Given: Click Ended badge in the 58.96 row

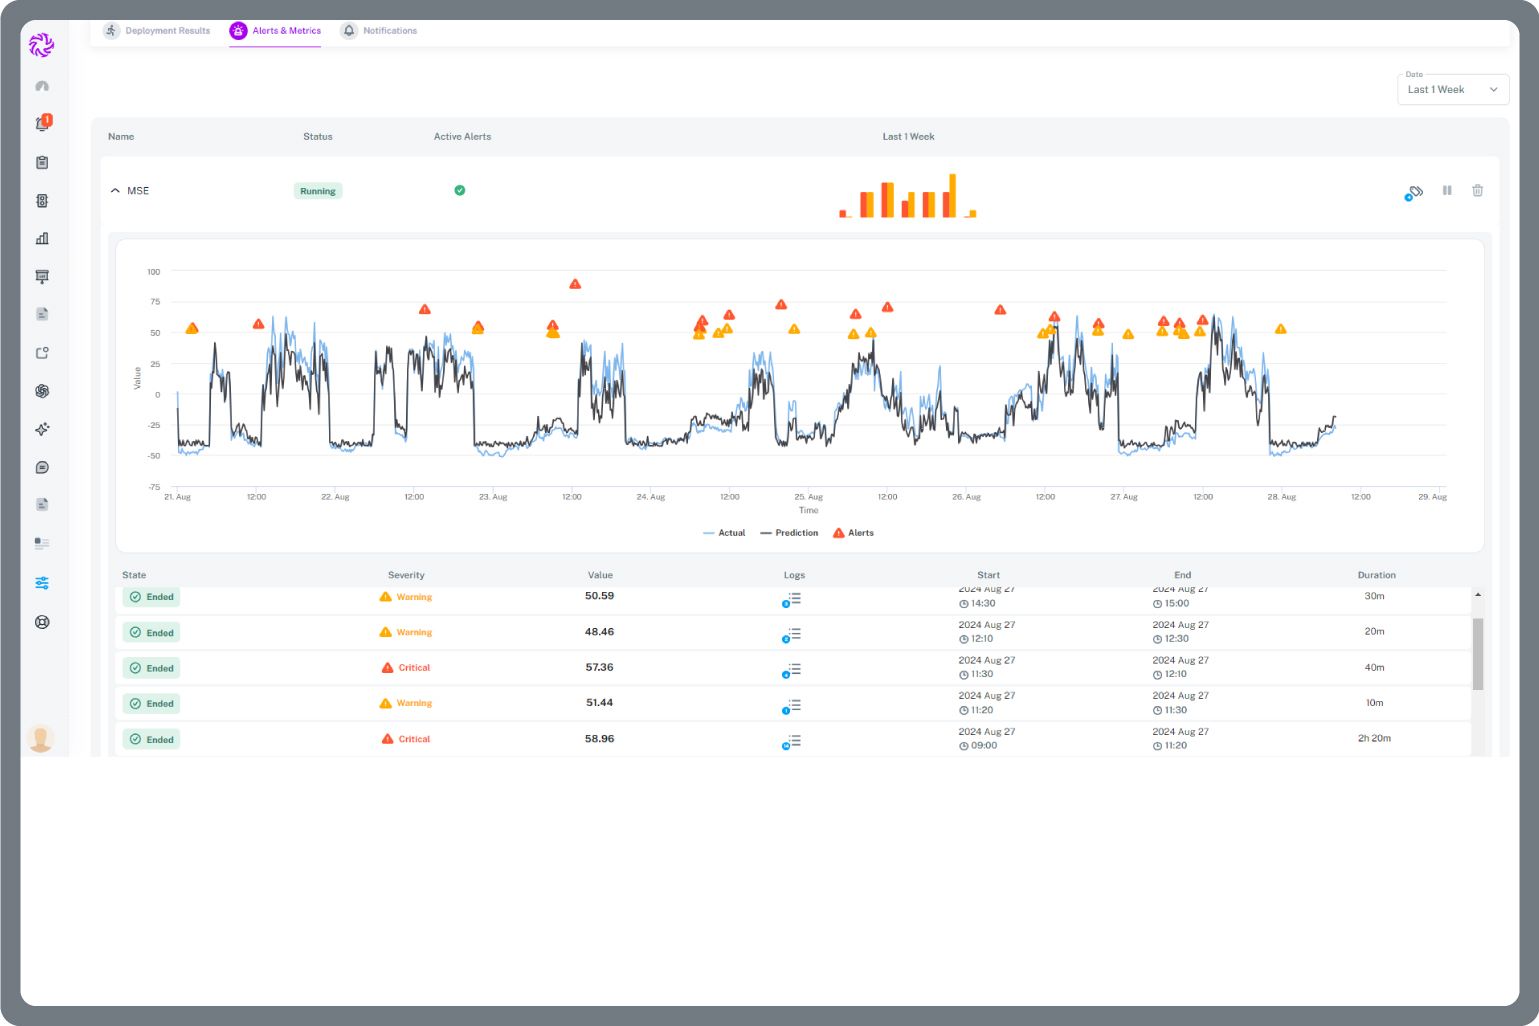Looking at the screenshot, I should 151,739.
